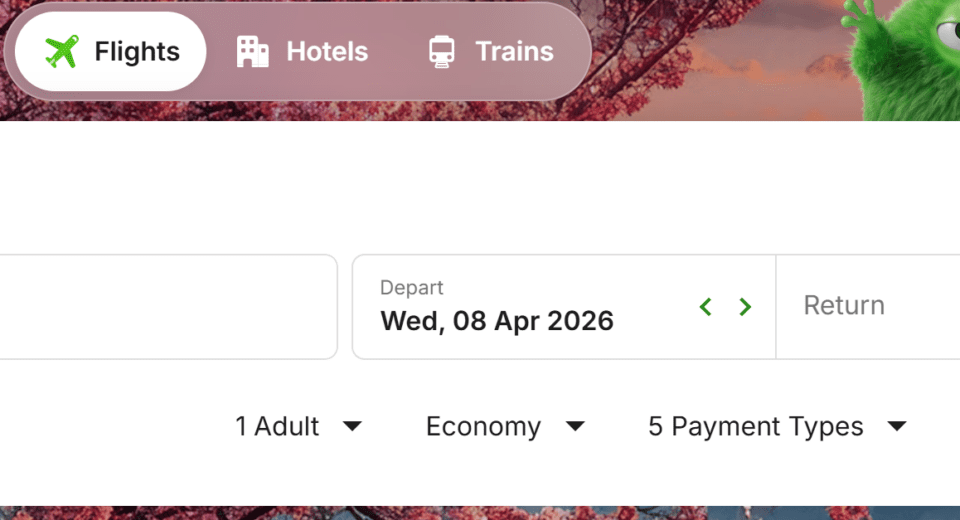The height and width of the screenshot is (520, 960).
Task: Click the hotel building icon
Action: (x=253, y=52)
